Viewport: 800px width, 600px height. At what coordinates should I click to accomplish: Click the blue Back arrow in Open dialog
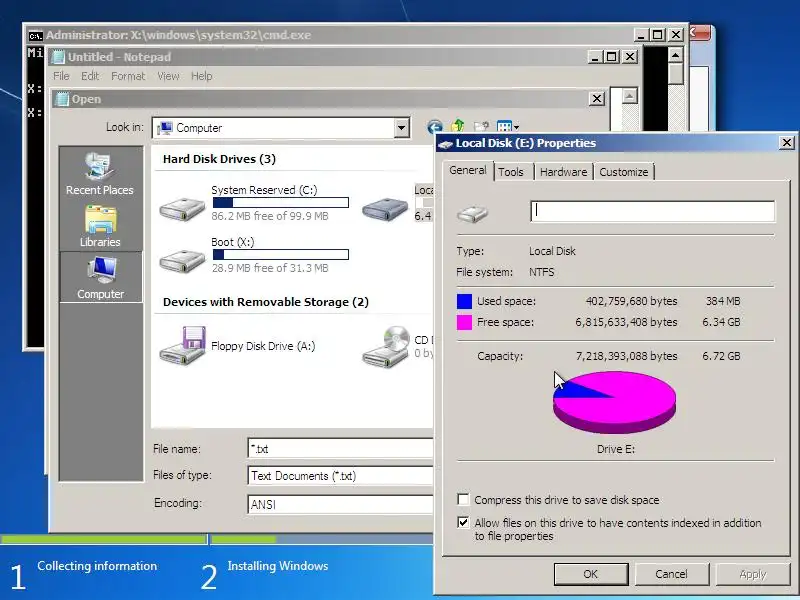tap(435, 127)
